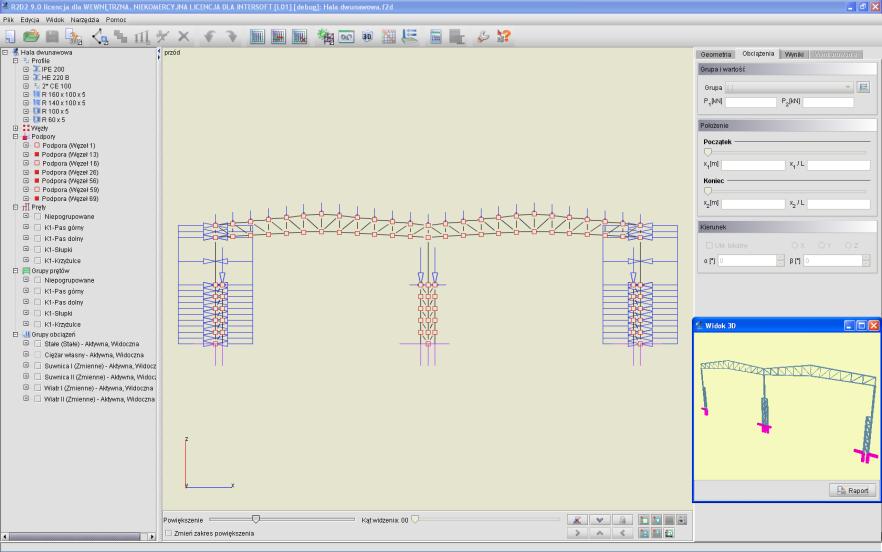Select Podpora (Węzeł 59) in tree
The height and width of the screenshot is (552, 882).
[70, 190]
